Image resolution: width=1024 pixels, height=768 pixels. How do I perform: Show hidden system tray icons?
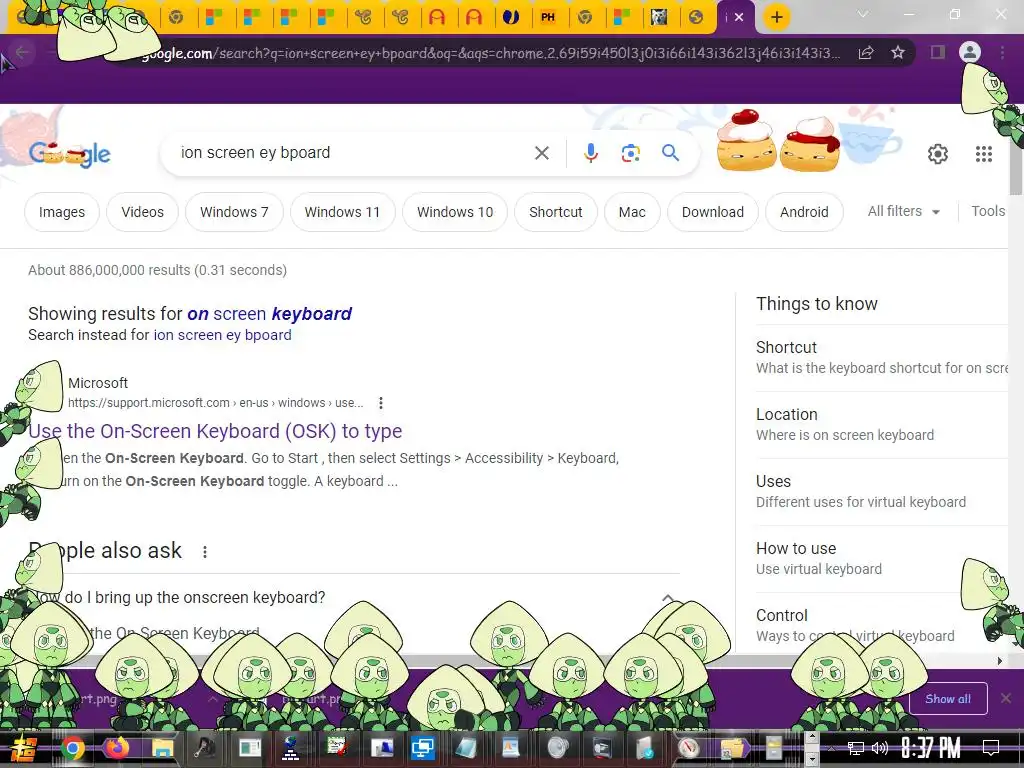tap(831, 748)
